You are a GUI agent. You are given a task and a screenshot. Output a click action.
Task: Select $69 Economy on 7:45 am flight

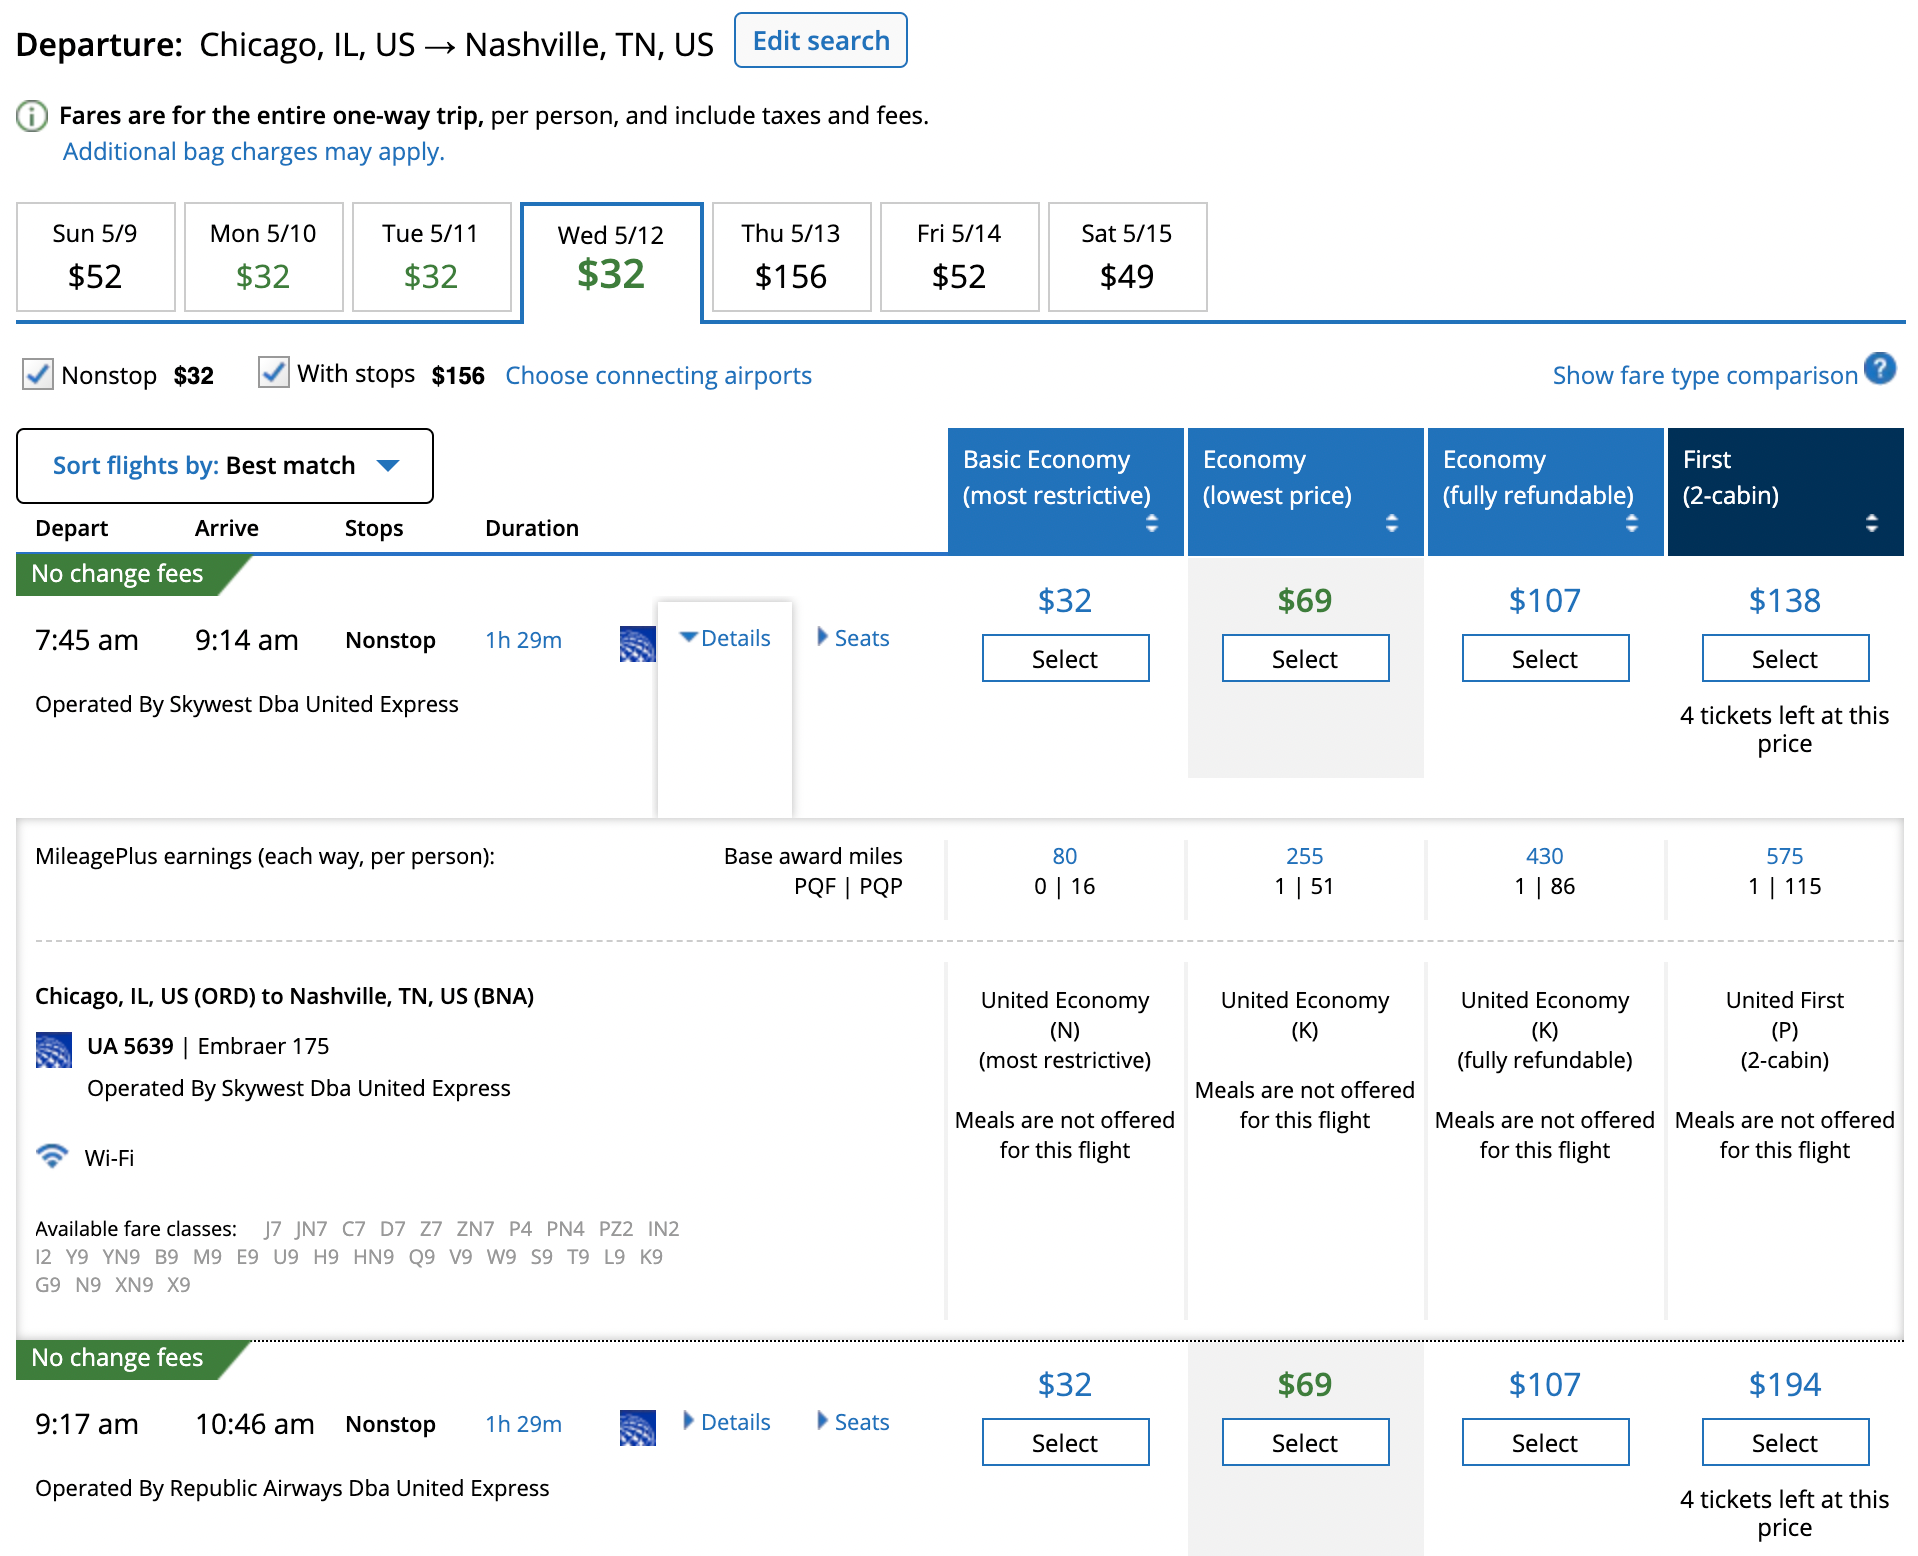click(1305, 659)
